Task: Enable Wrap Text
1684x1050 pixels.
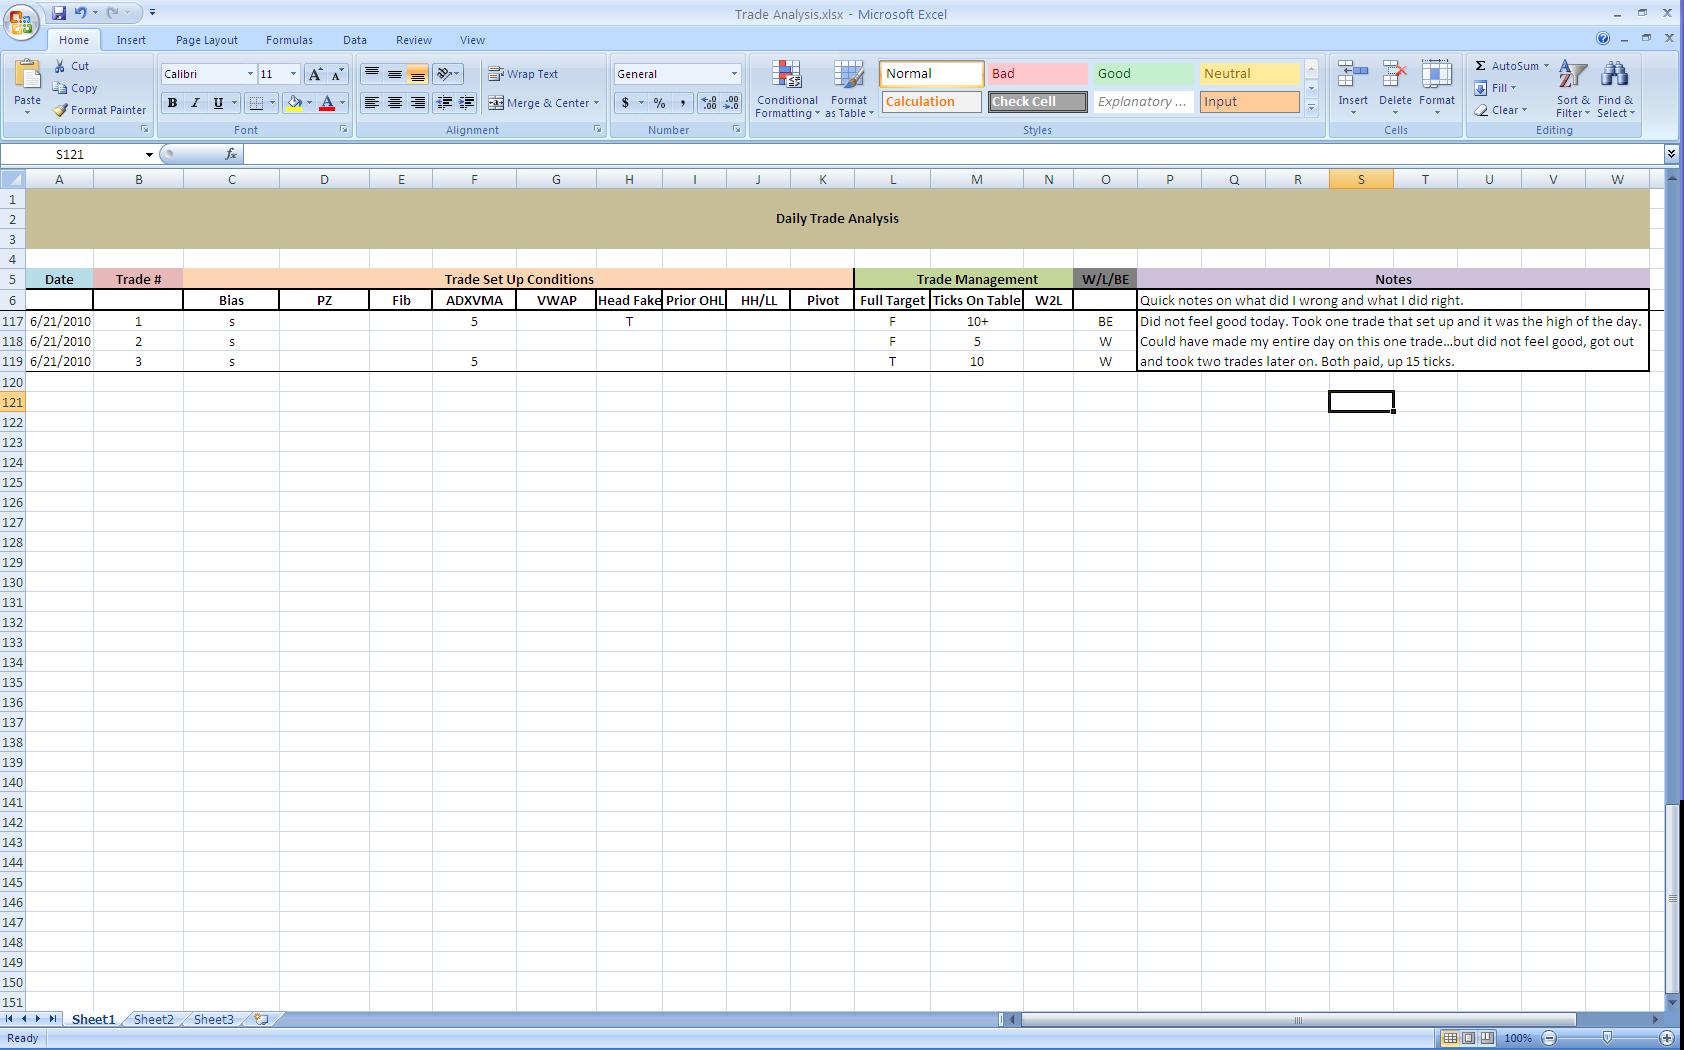Action: (523, 74)
